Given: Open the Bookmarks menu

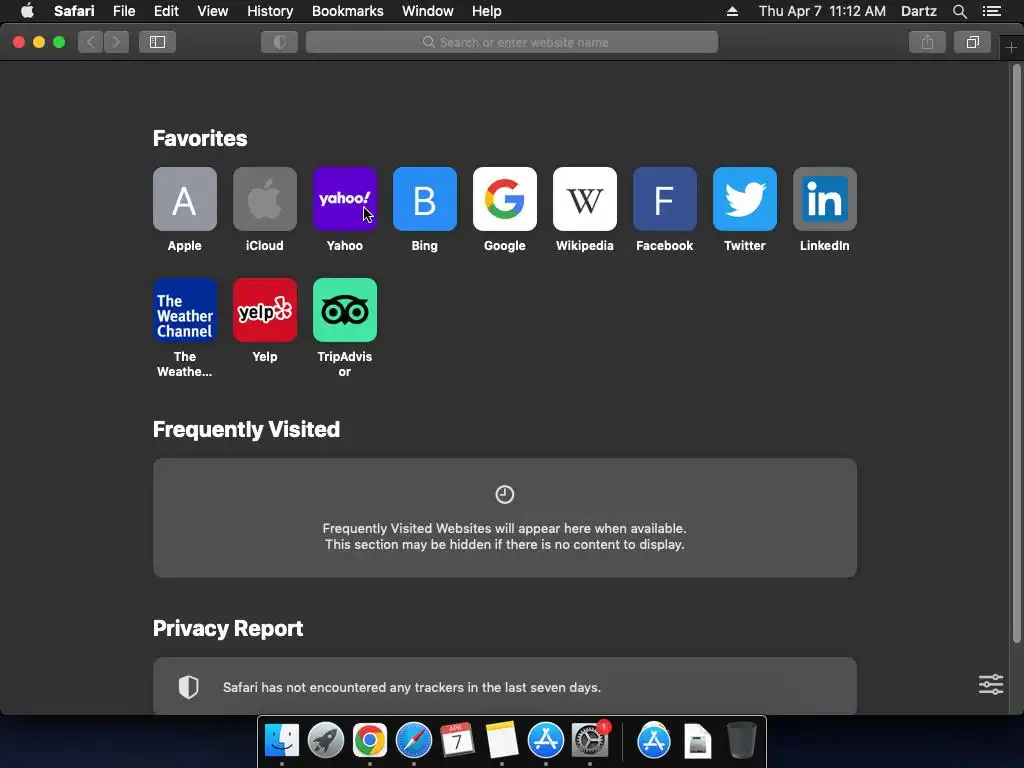Looking at the screenshot, I should click(347, 11).
